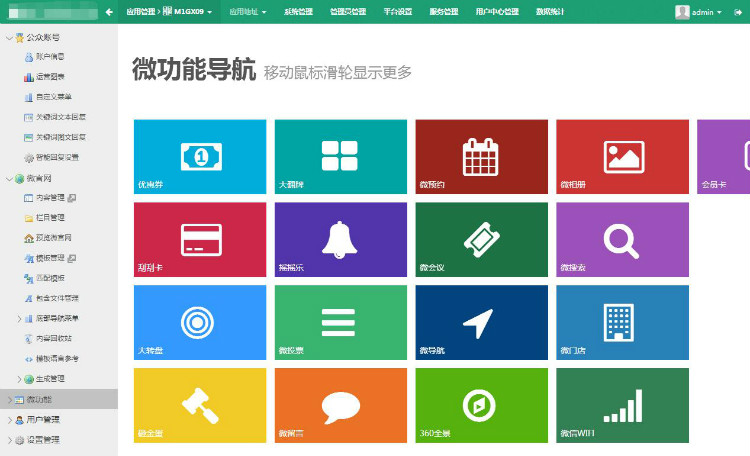The image size is (750, 456).
Task: Open the 数据统计 top menu
Action: click(550, 12)
